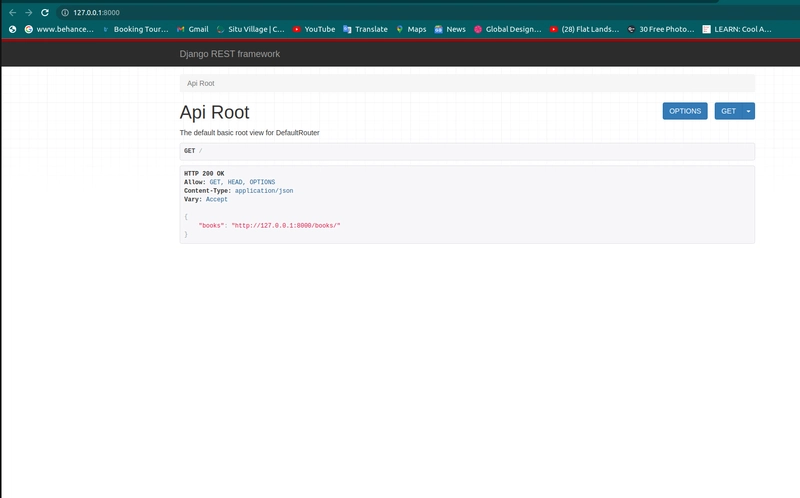800x498 pixels.
Task: Click the browser back arrow
Action: [12, 12]
